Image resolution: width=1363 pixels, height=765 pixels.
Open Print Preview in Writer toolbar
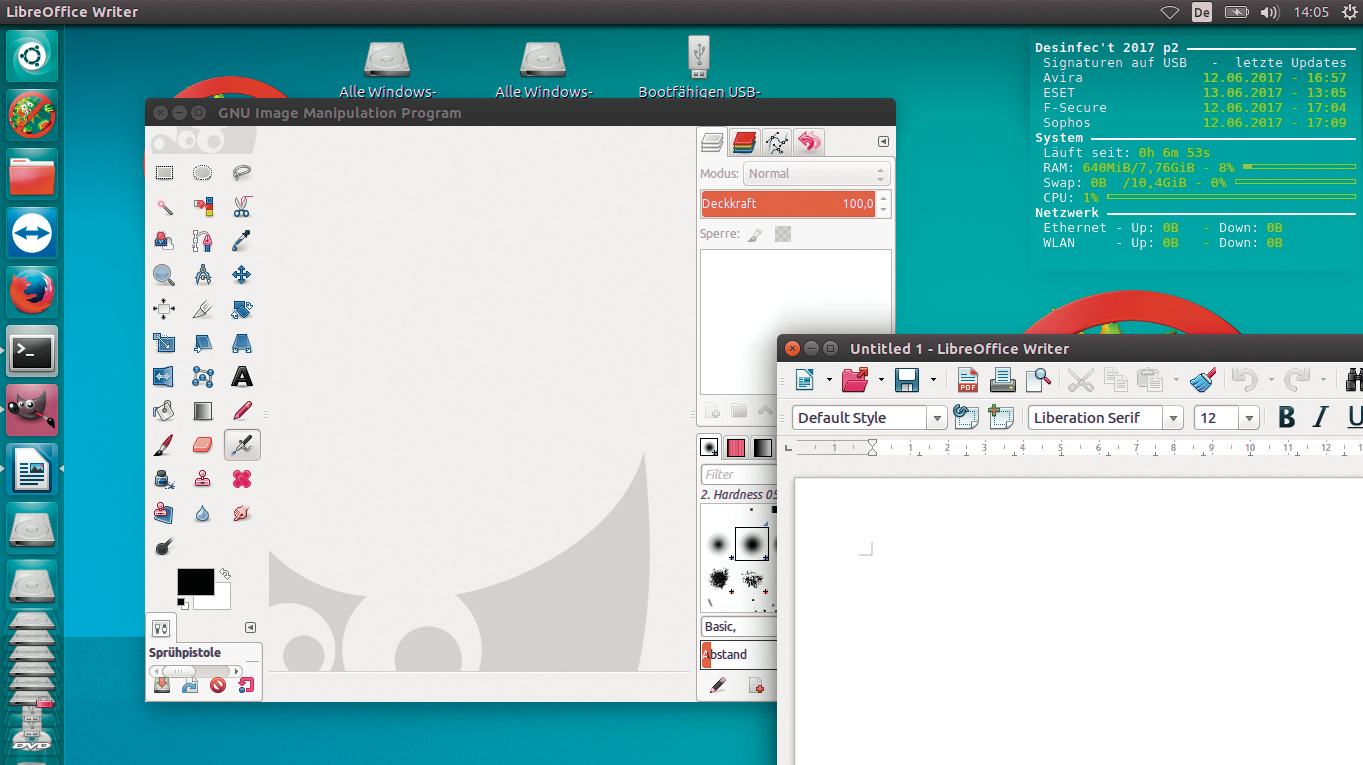1038,380
